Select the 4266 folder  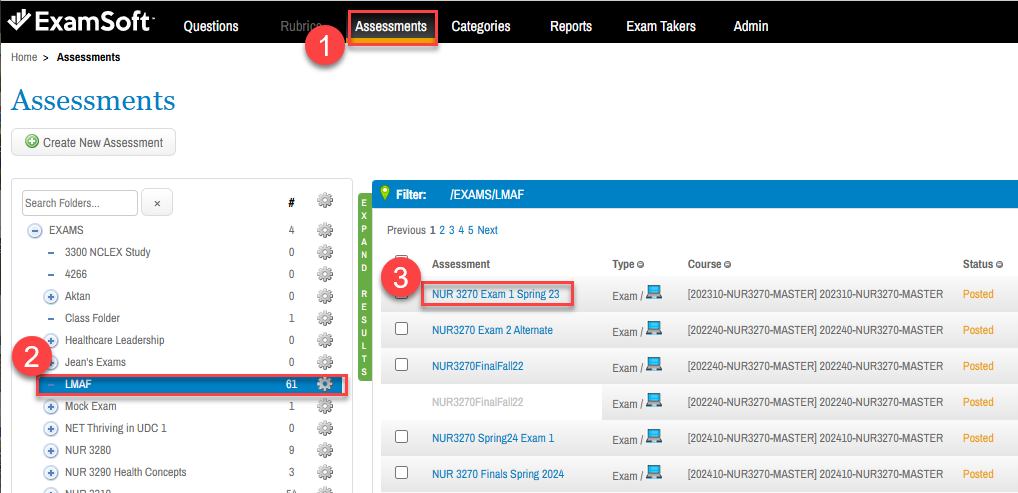(76, 274)
